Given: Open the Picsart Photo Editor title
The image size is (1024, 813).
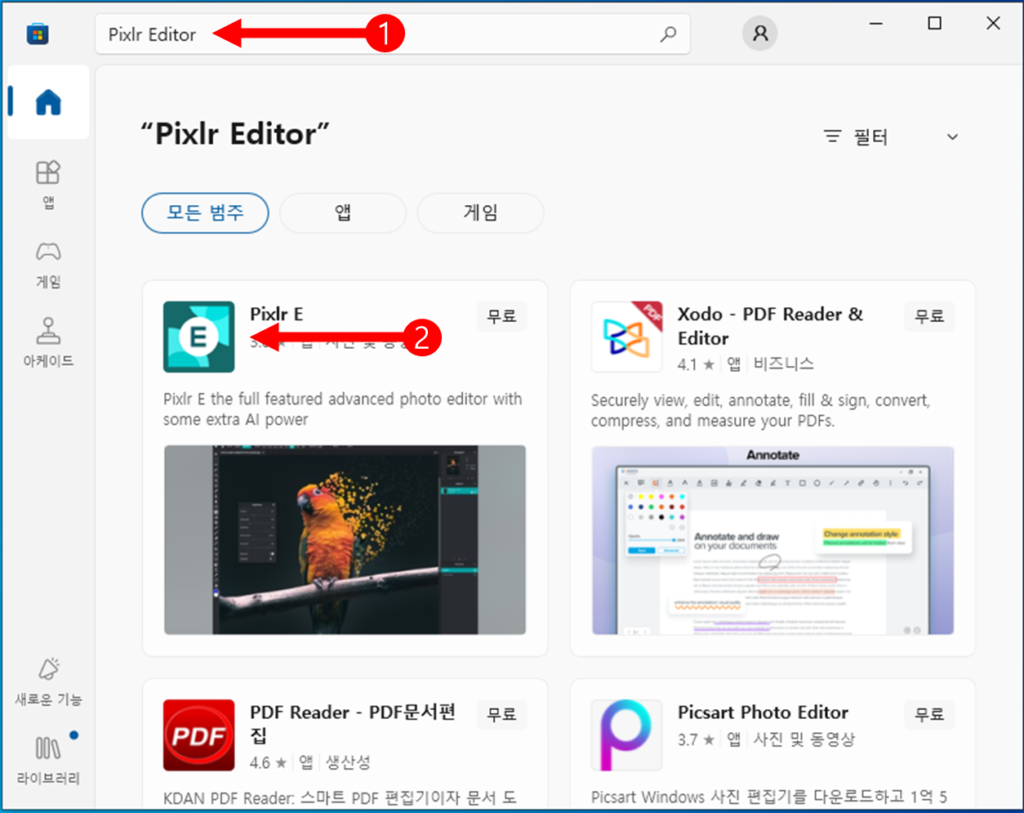Looking at the screenshot, I should pyautogui.click(x=763, y=712).
